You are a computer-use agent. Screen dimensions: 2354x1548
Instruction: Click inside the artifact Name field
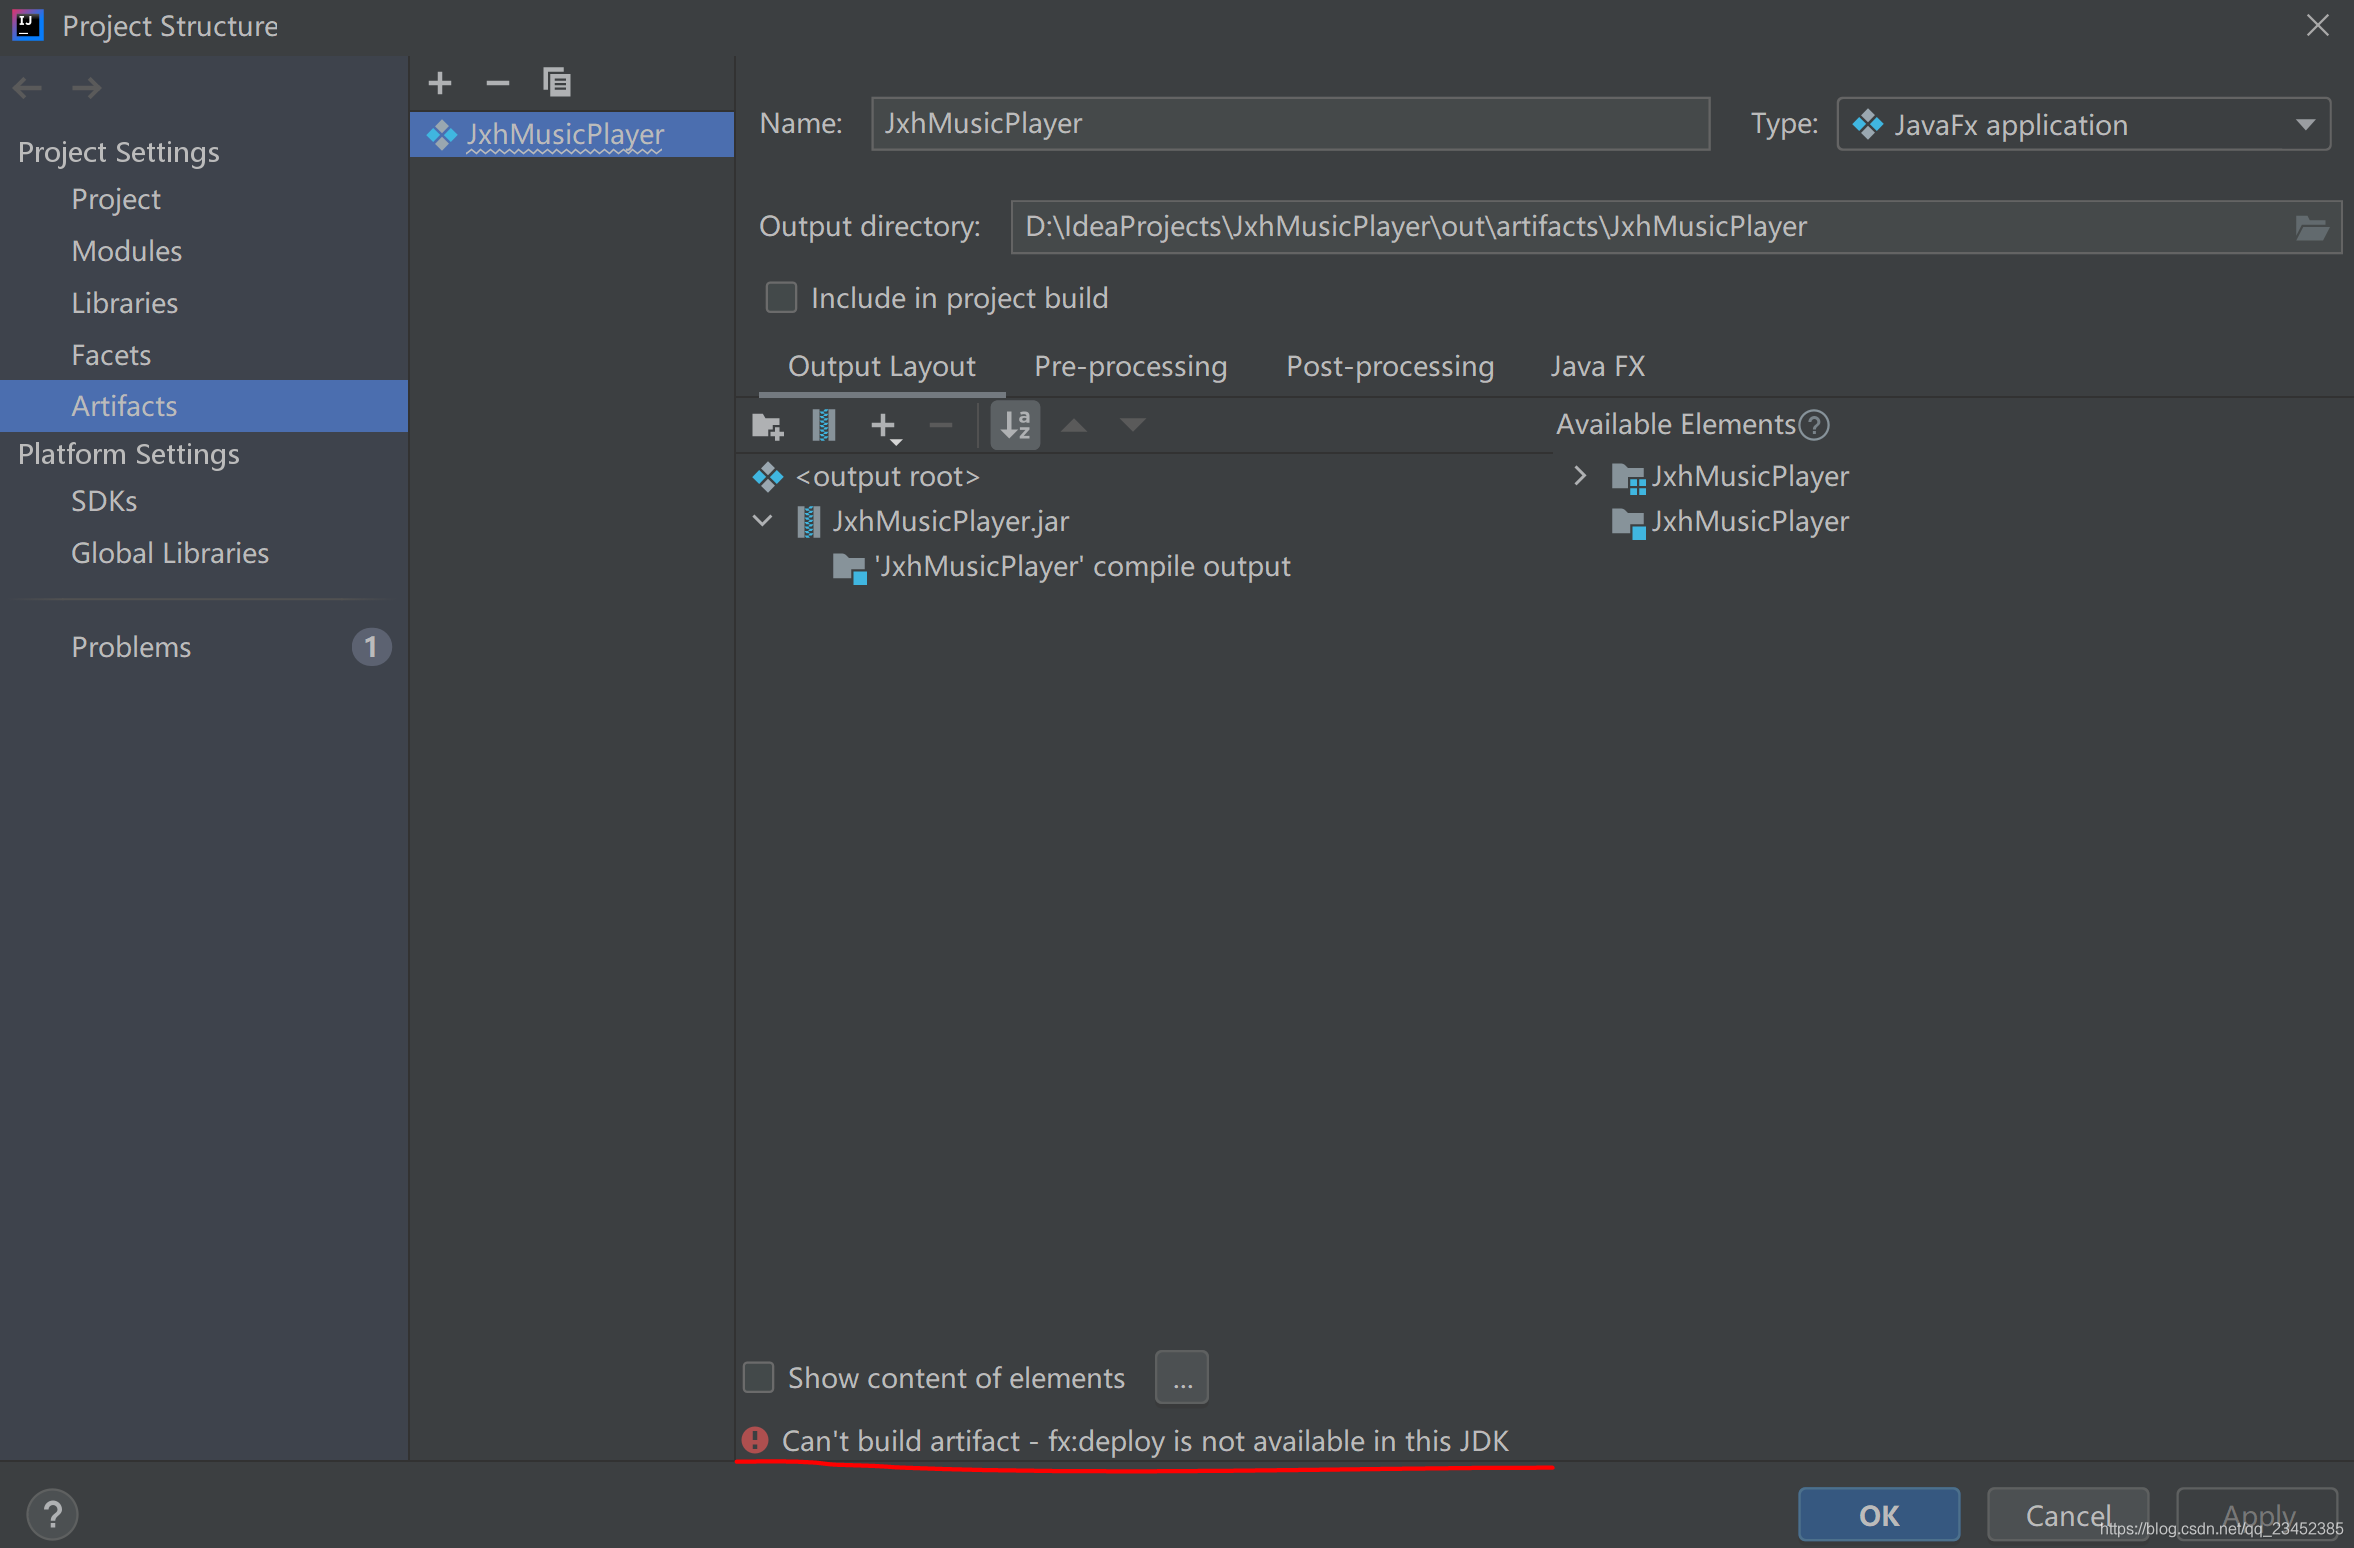(x=1290, y=123)
